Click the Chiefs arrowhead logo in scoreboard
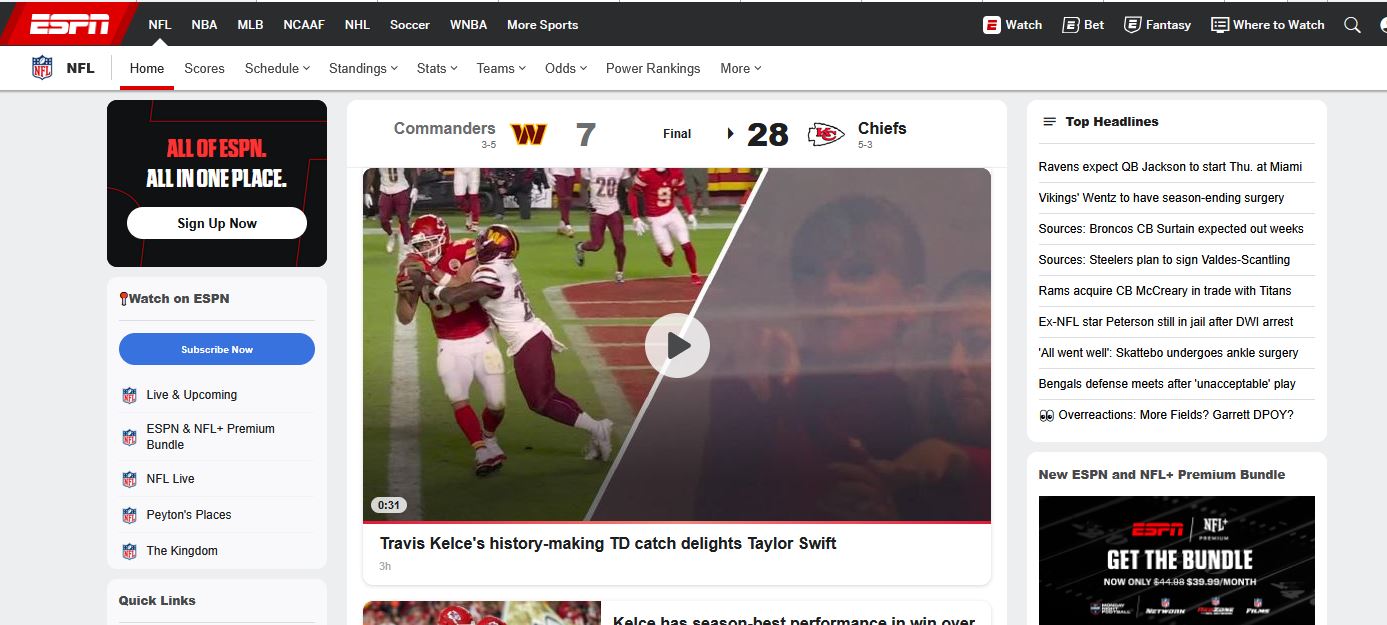This screenshot has height=625, width=1387. pyautogui.click(x=826, y=134)
